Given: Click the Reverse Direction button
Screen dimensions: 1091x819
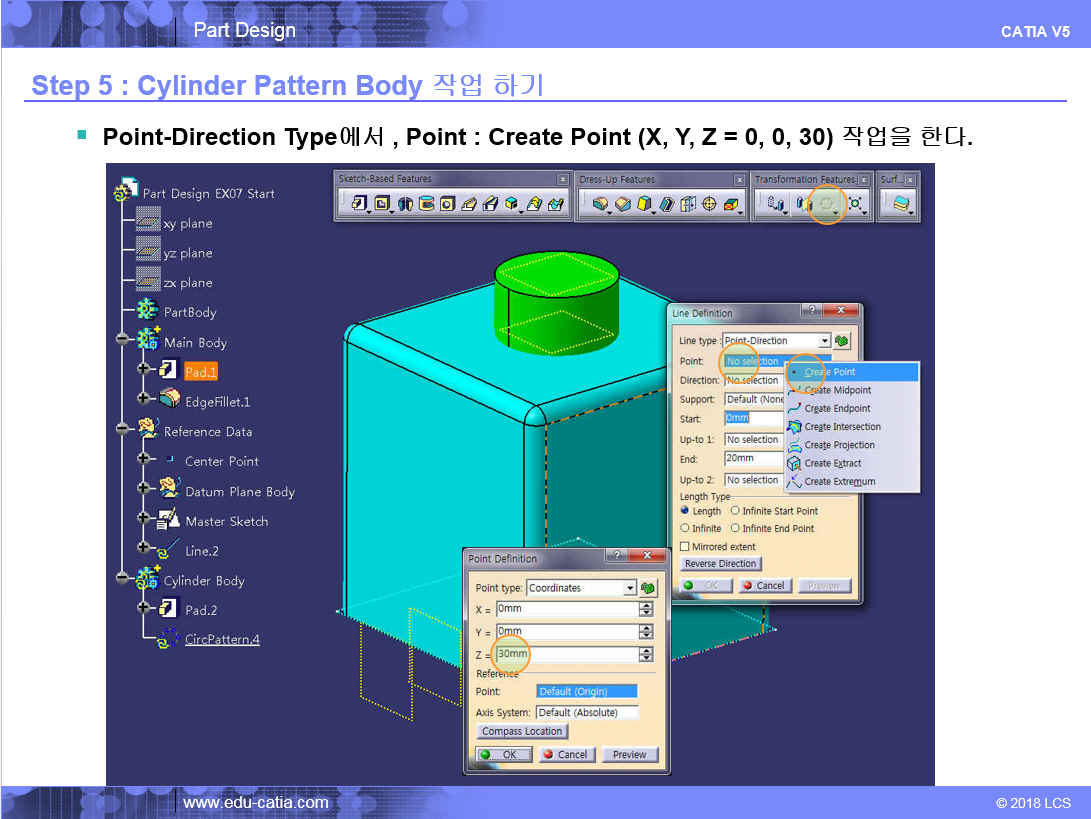Looking at the screenshot, I should (x=720, y=564).
